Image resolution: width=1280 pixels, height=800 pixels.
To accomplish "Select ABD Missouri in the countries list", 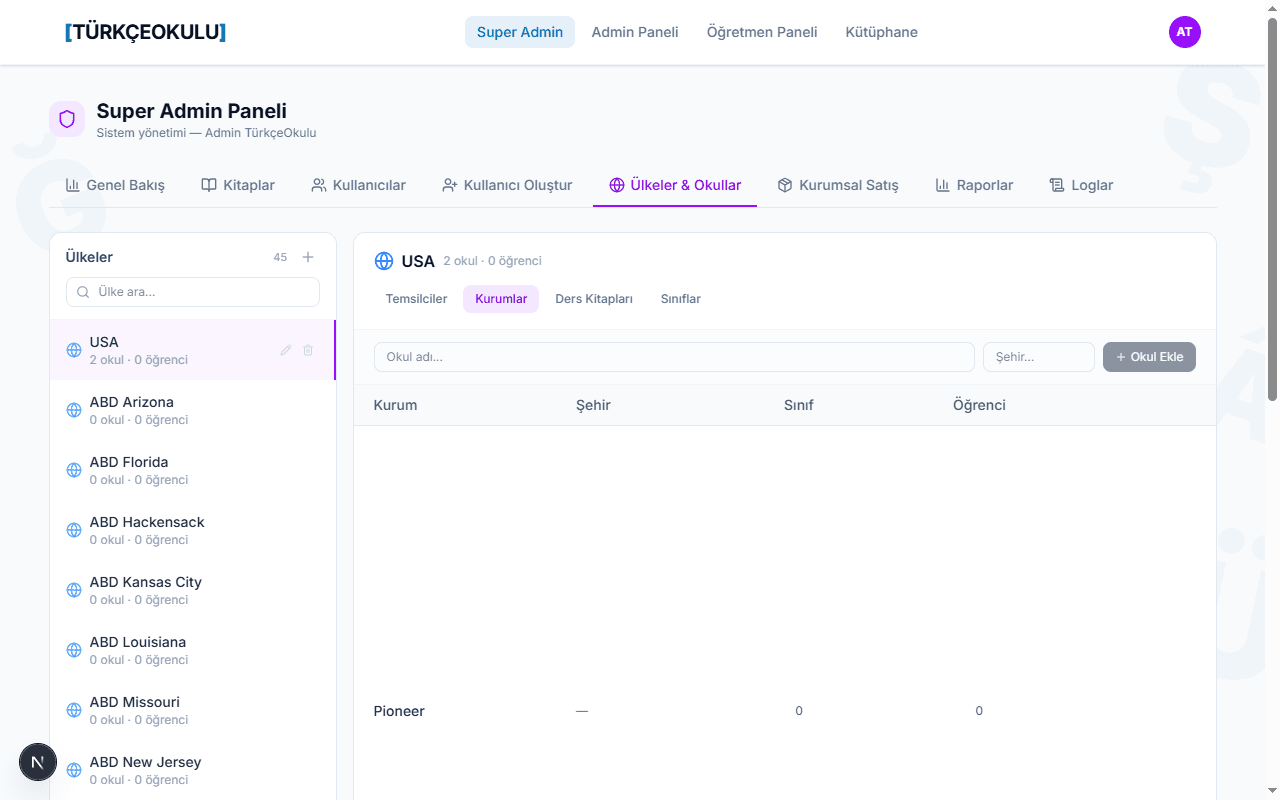I will [193, 710].
